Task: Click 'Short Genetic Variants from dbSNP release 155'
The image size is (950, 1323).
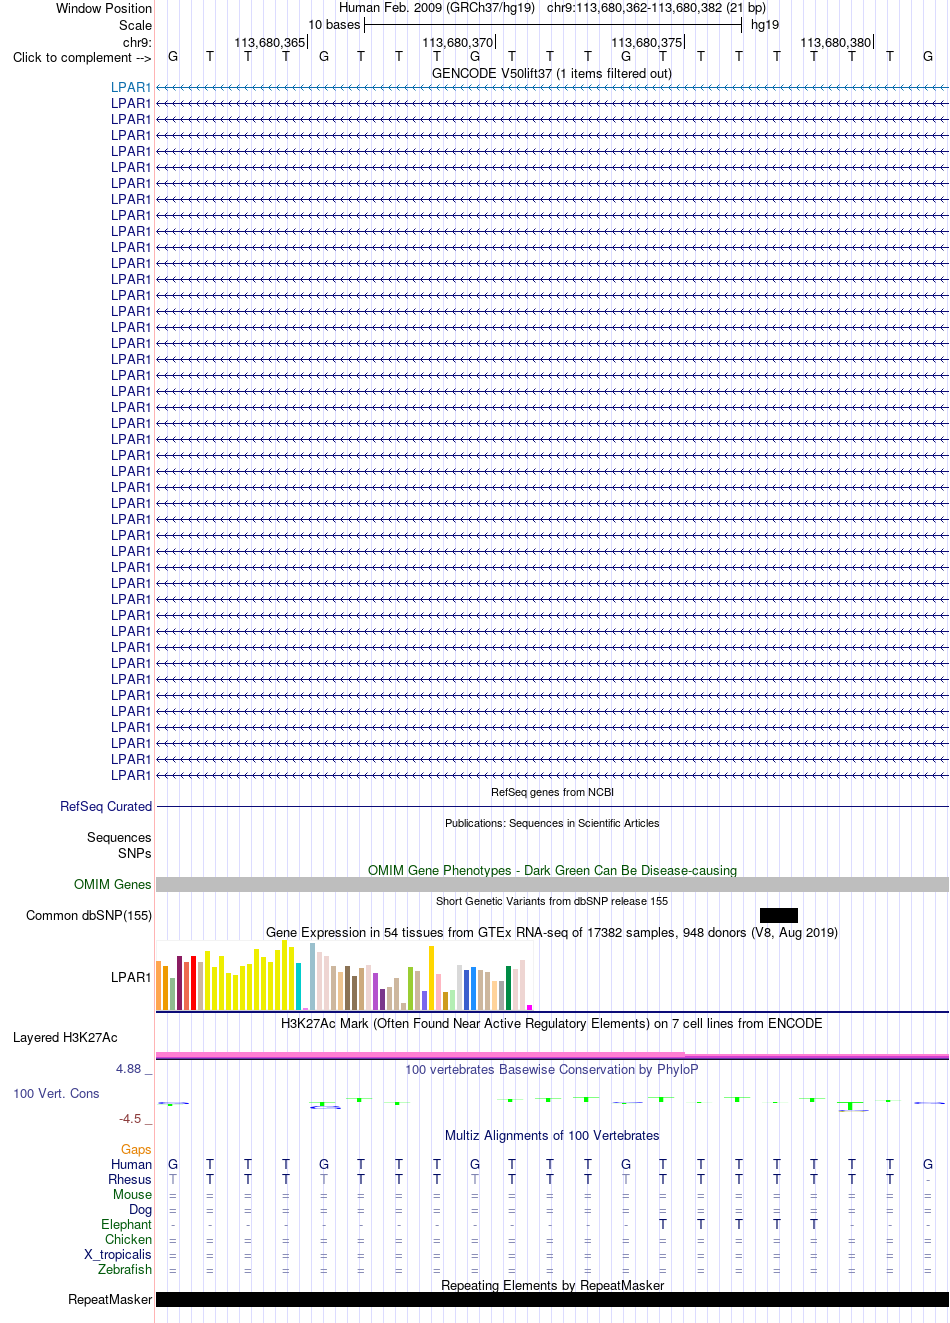Action: pos(552,901)
